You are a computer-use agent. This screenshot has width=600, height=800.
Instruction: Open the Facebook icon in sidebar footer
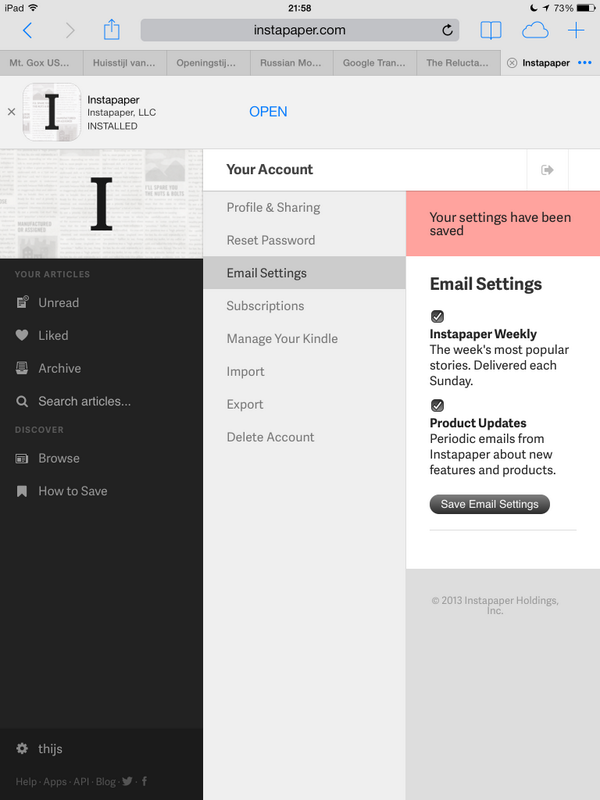144,781
